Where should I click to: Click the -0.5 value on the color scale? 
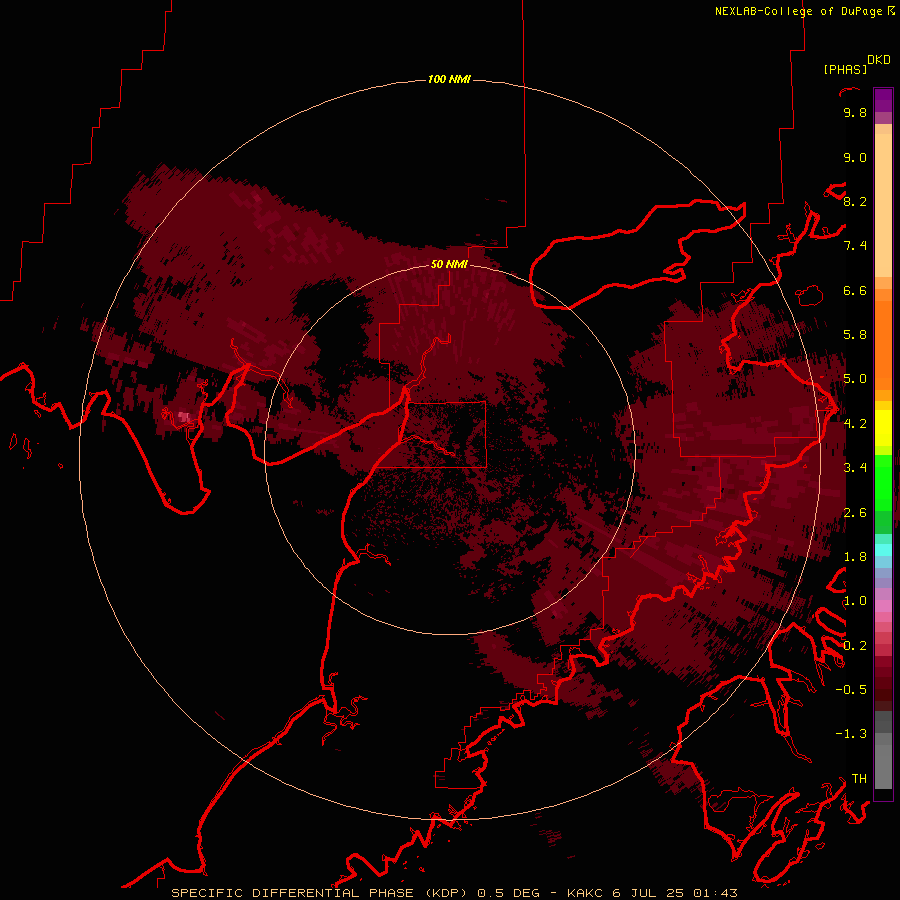point(851,690)
